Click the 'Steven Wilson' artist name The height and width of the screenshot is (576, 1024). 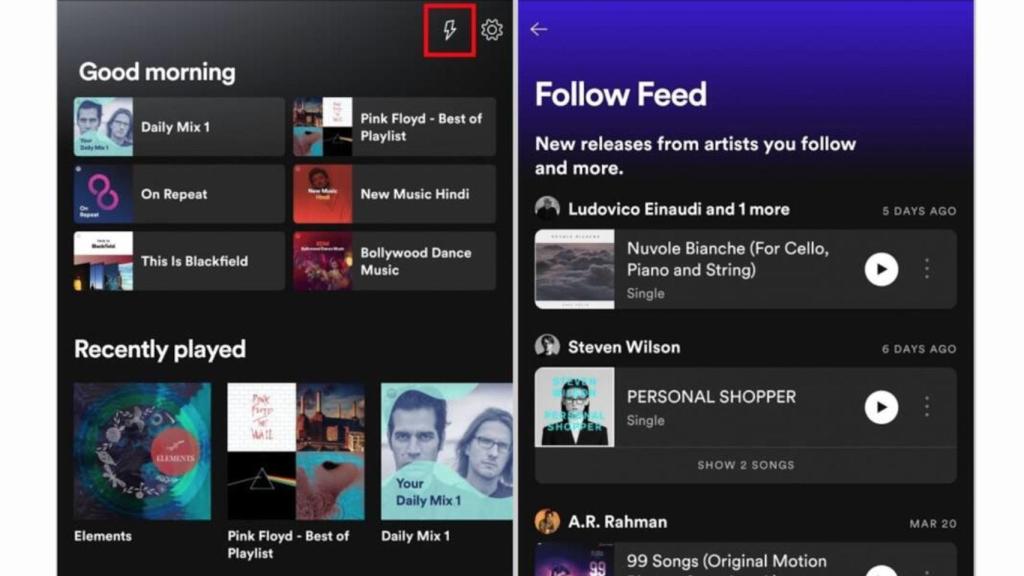624,347
